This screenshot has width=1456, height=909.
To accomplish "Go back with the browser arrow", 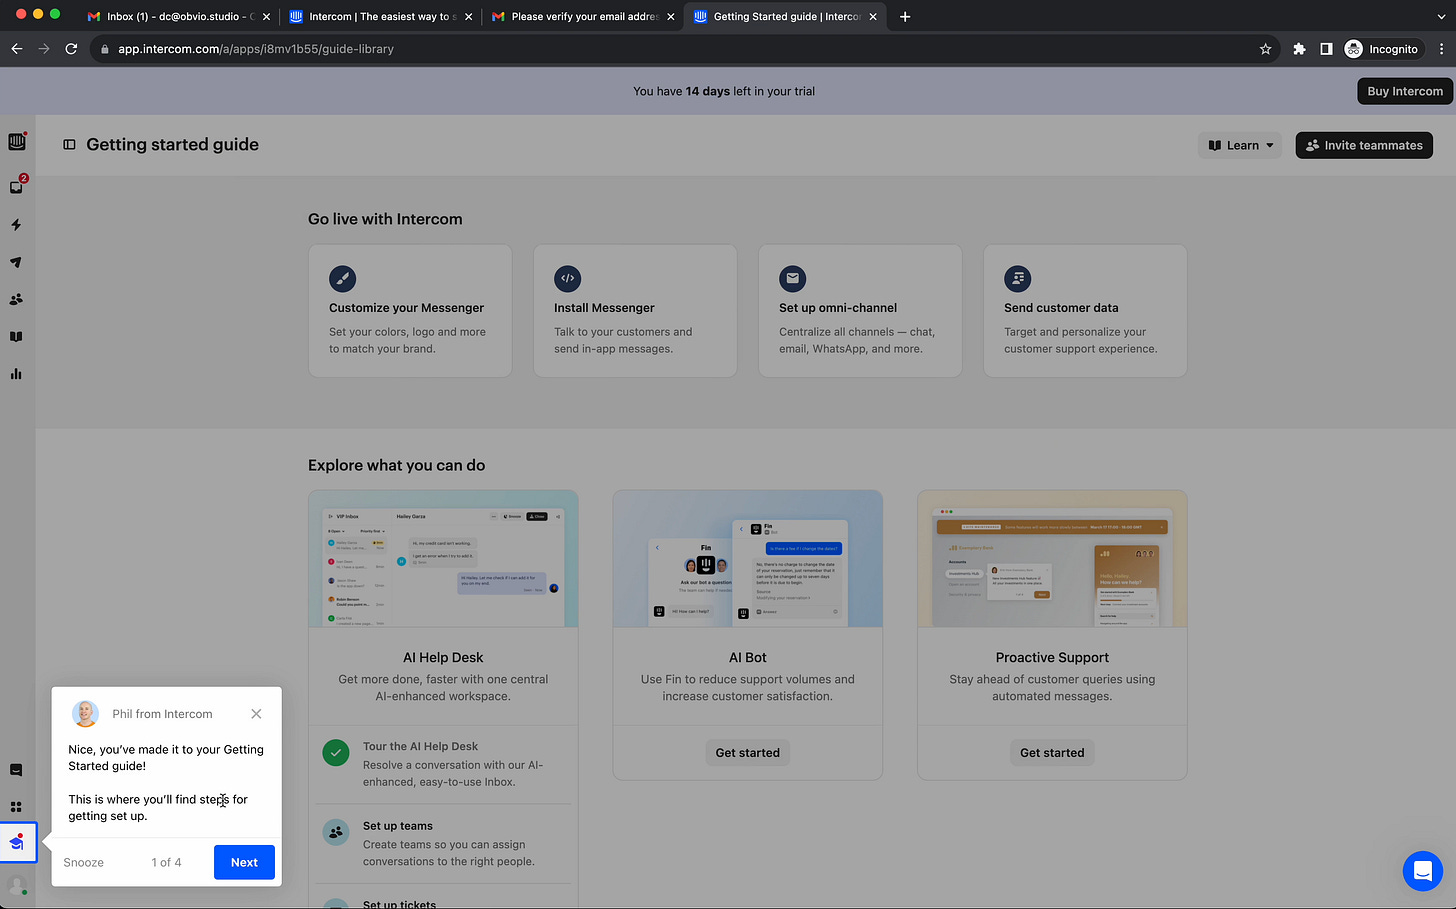I will 17,49.
